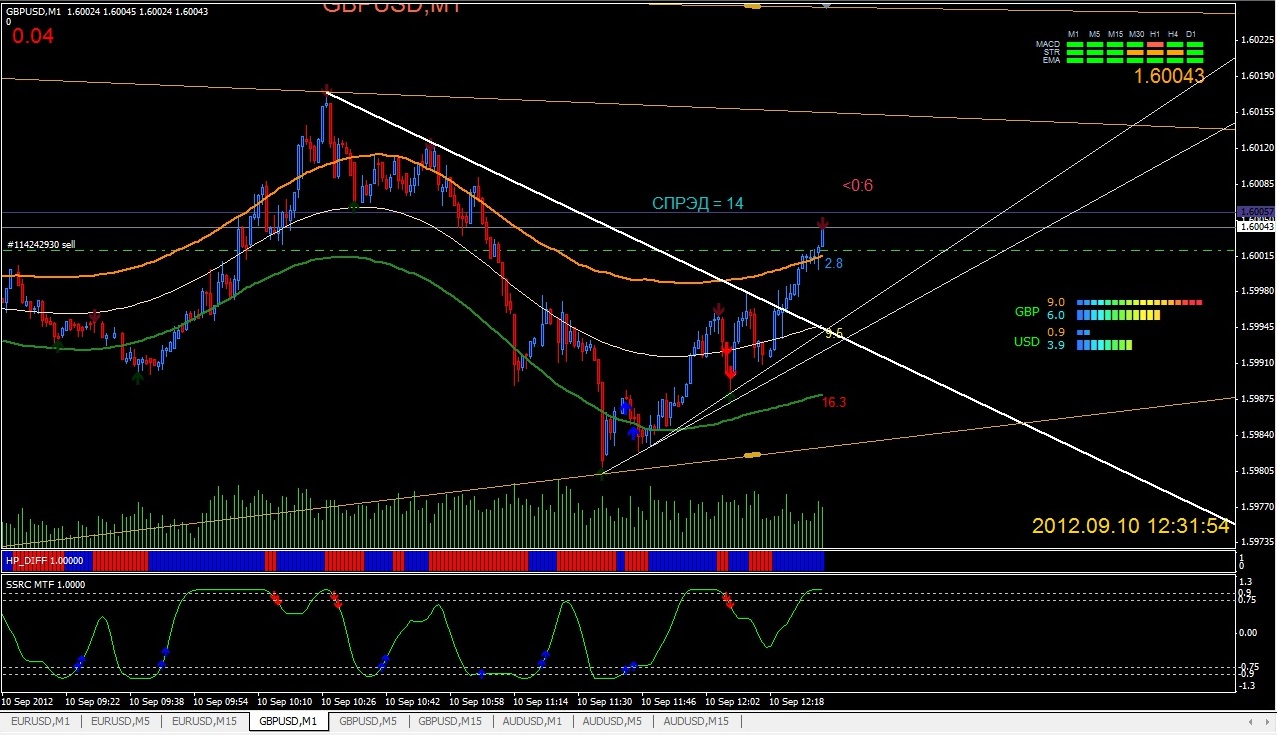Screen dimensions: 1277x735
Task: Click the "<0:6" candle timer text
Action: pyautogui.click(x=857, y=185)
